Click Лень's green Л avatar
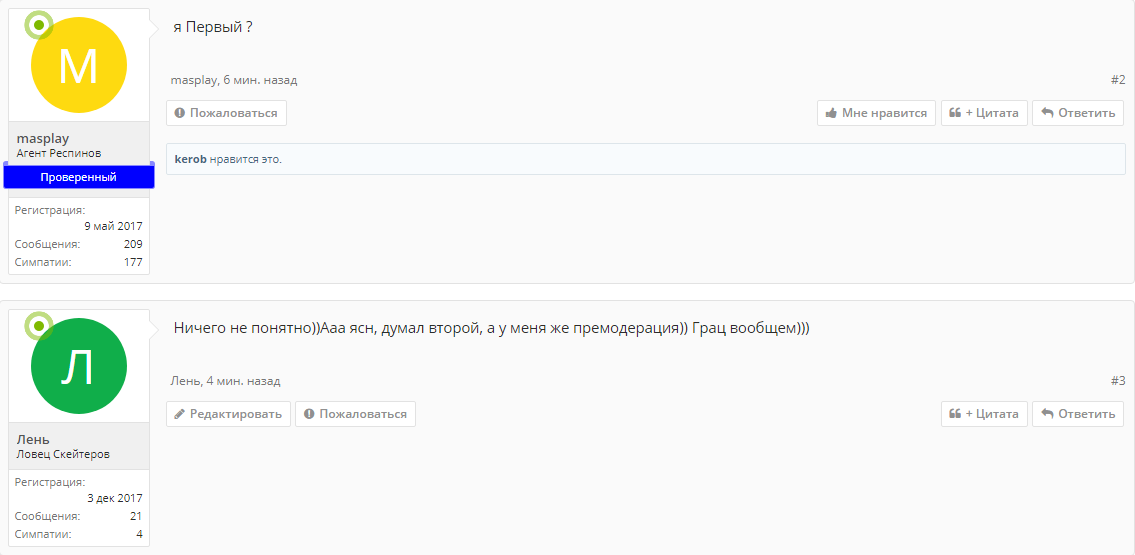Screen dimensions: 1135x555 [79, 366]
